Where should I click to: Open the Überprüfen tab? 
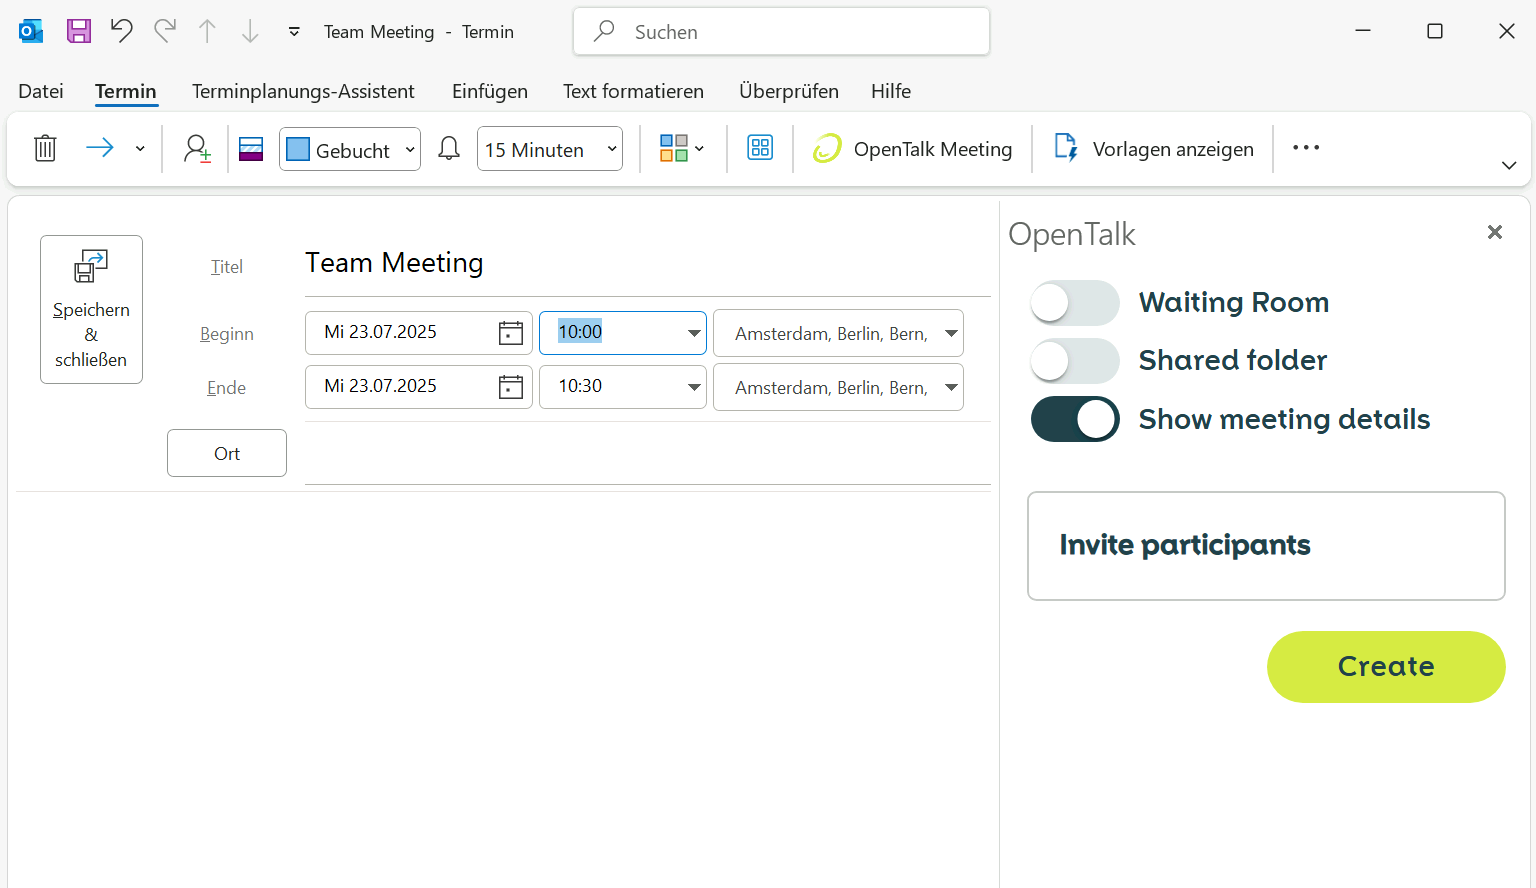[x=789, y=91]
